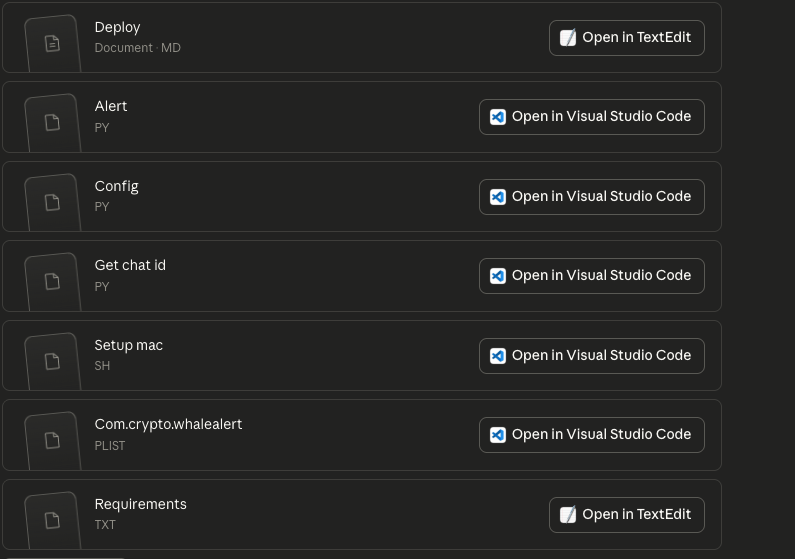This screenshot has height=559, width=795.
Task: Click the Alert PY file icon
Action: (x=52, y=122)
